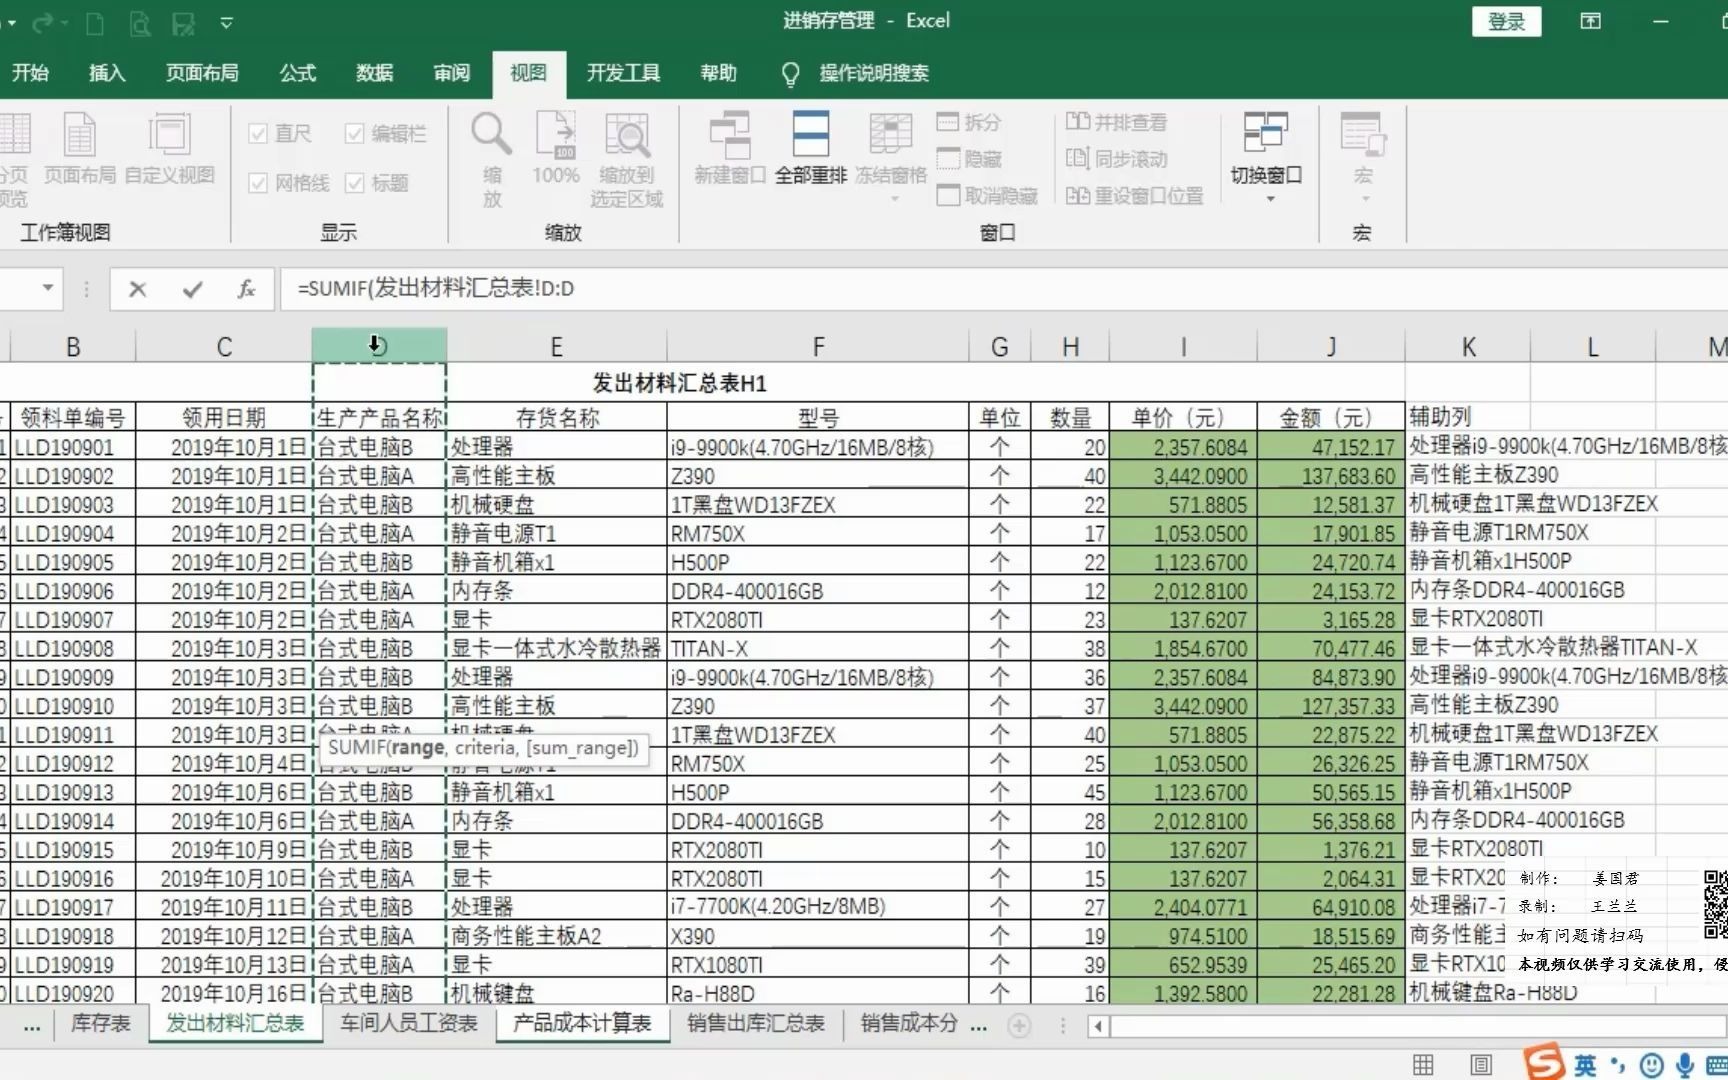The height and width of the screenshot is (1080, 1728).
Task: Expand the Name Box dropdown arrow
Action: [47, 288]
